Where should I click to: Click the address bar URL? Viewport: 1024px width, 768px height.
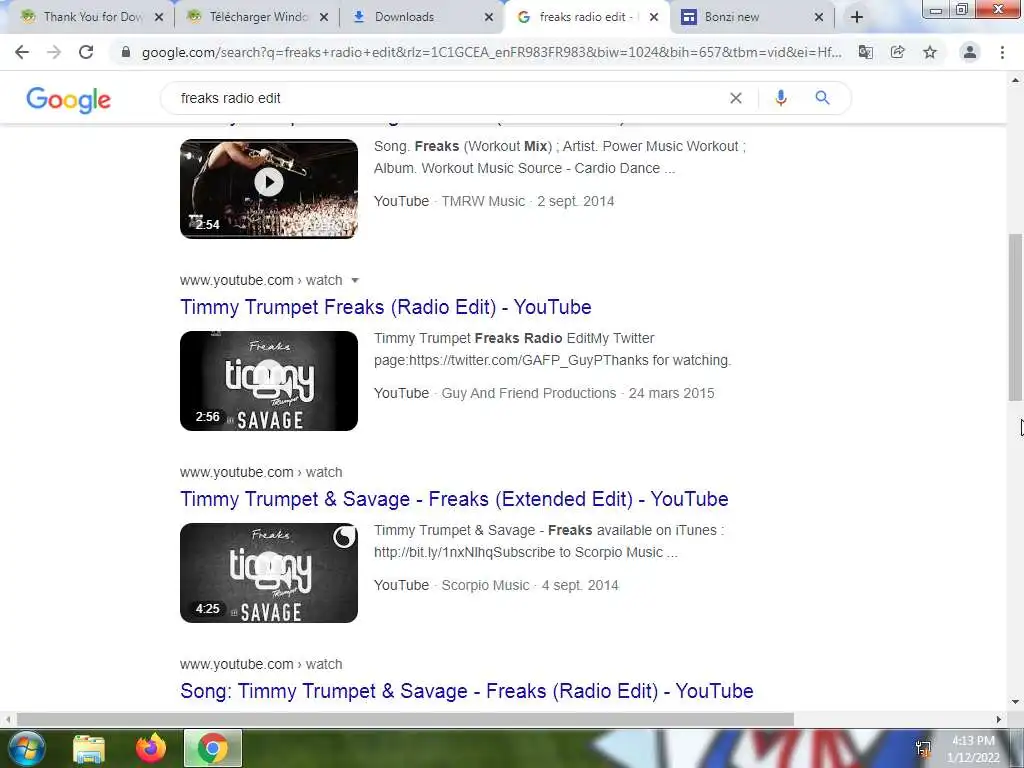click(491, 52)
